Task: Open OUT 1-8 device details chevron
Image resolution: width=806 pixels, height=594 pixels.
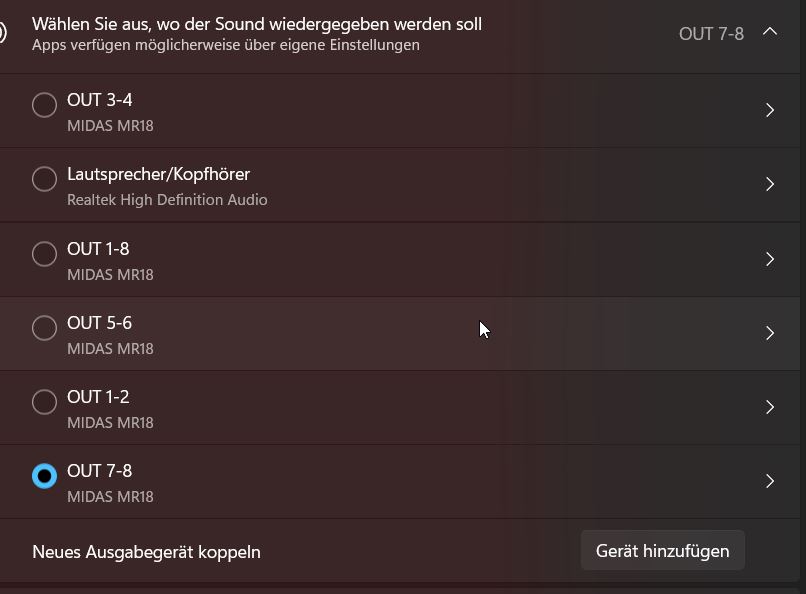Action: [x=770, y=258]
